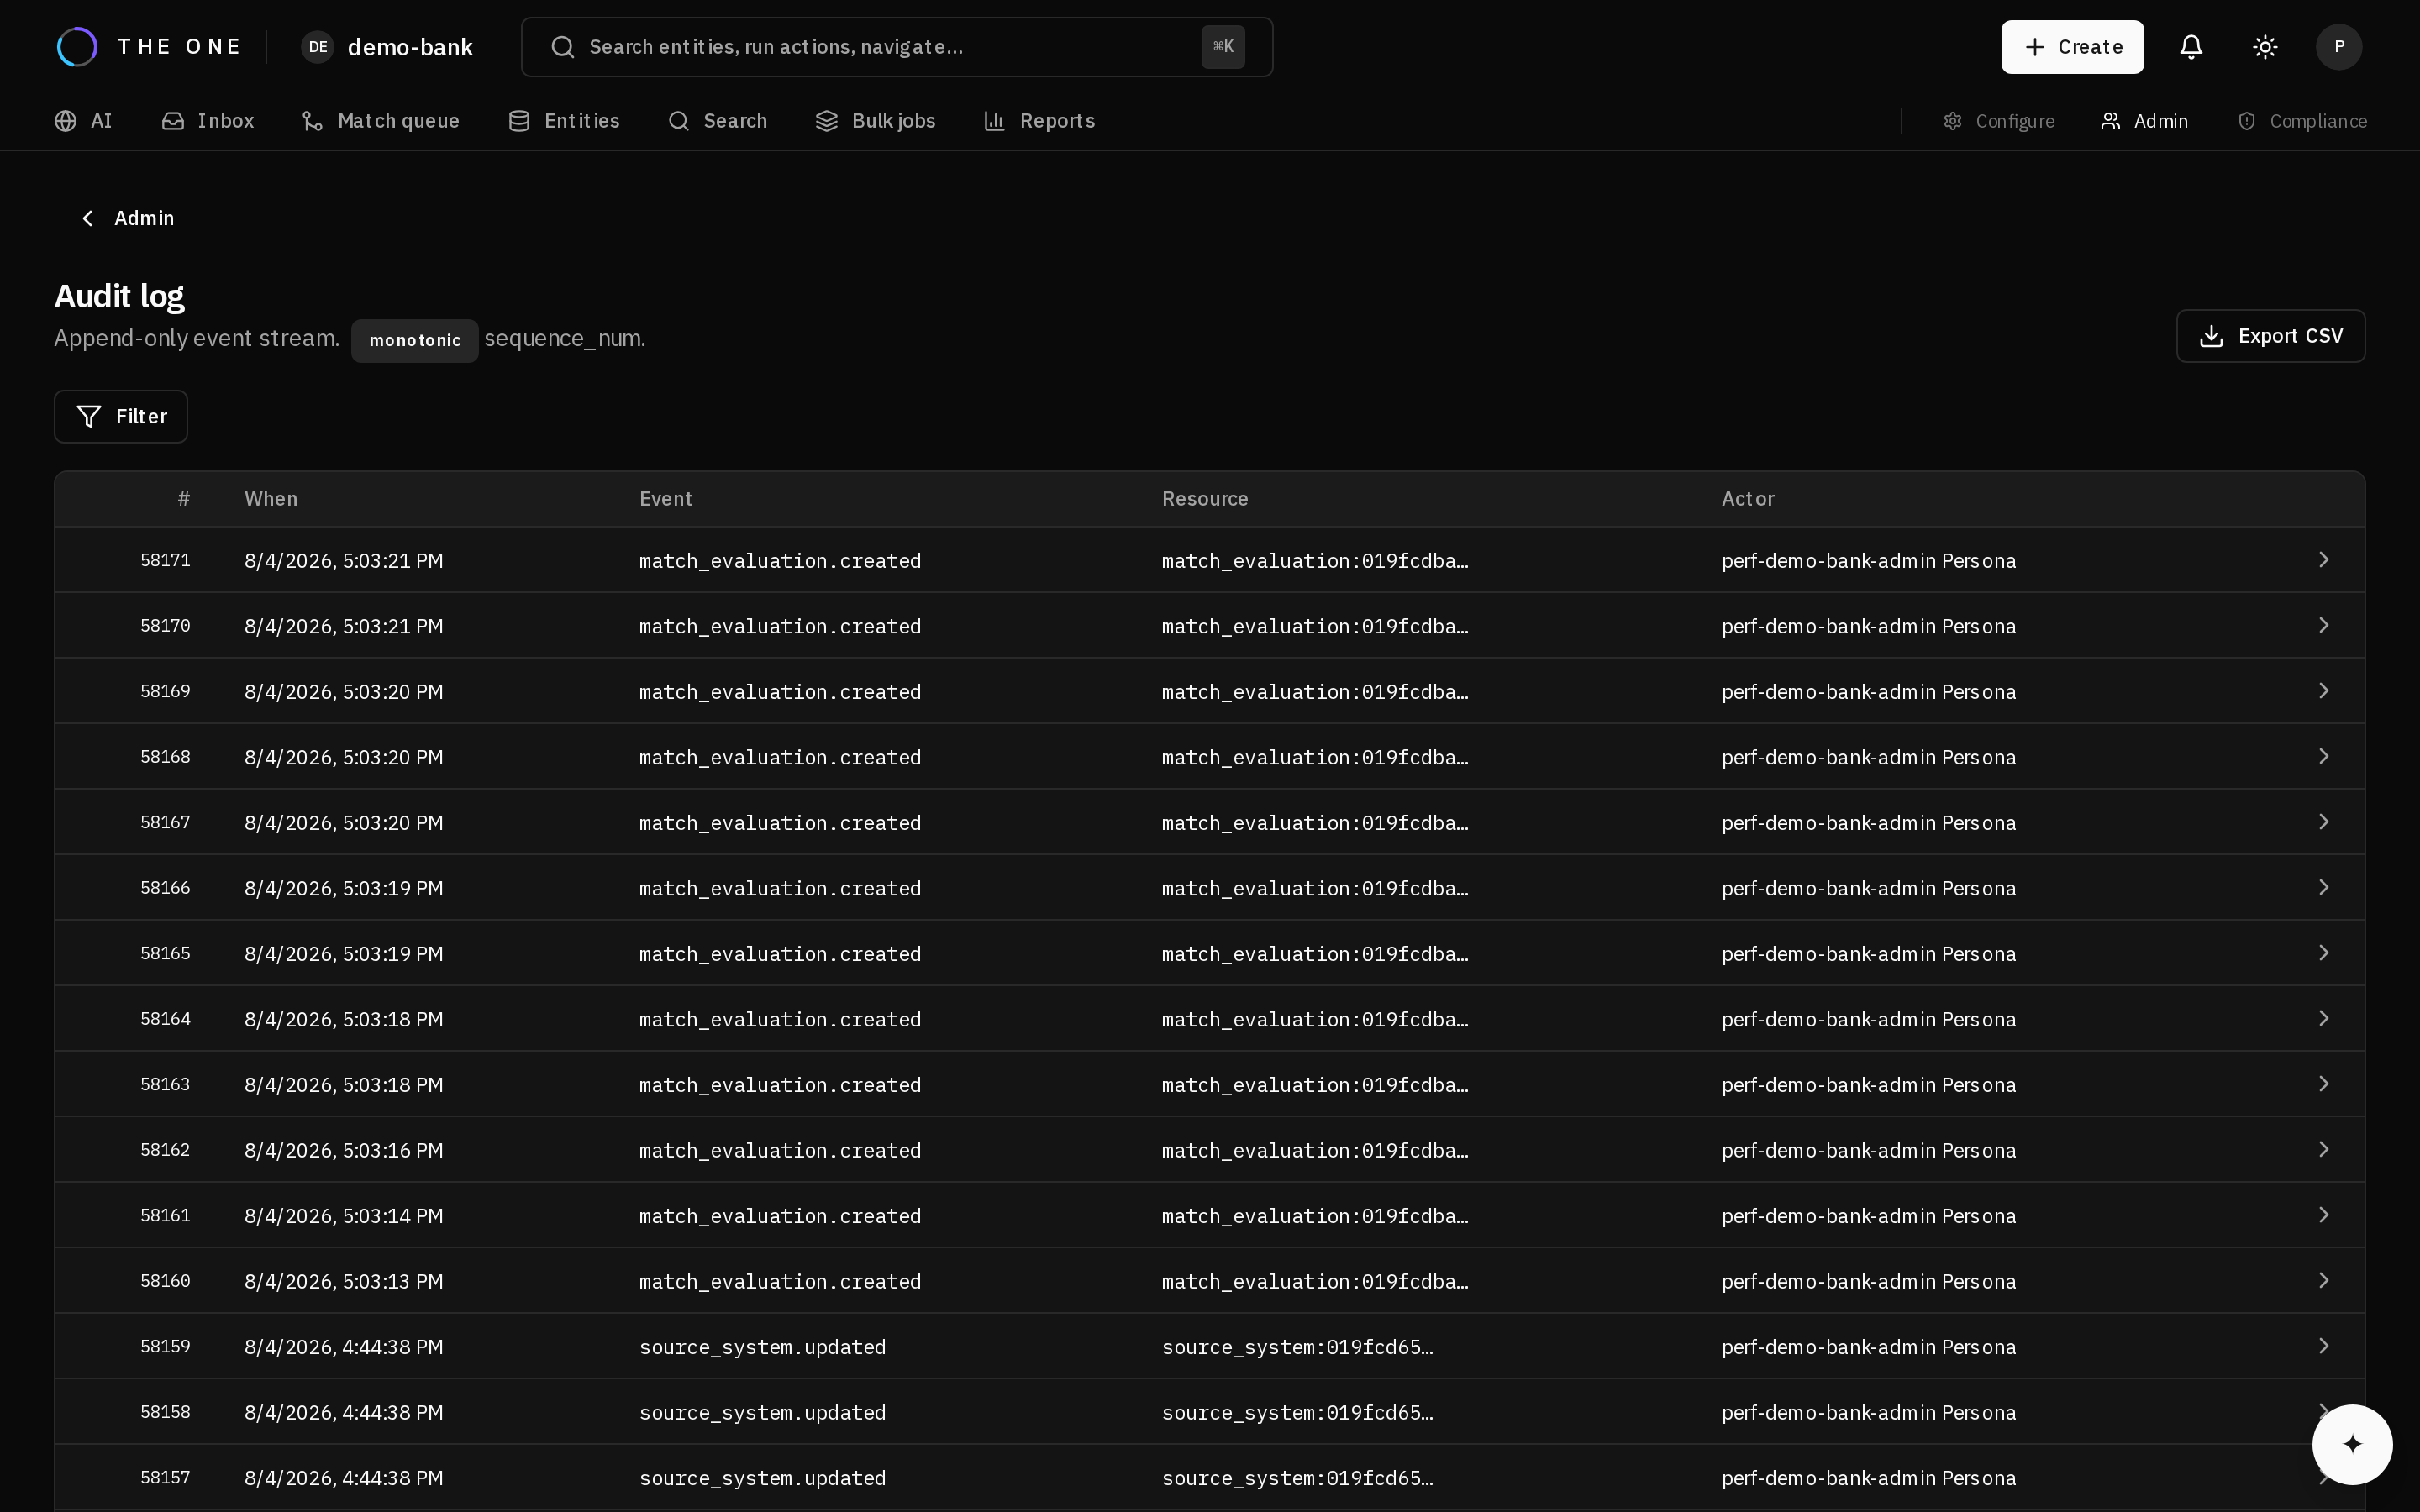Expand audit row 58163 chevron

(2323, 1084)
